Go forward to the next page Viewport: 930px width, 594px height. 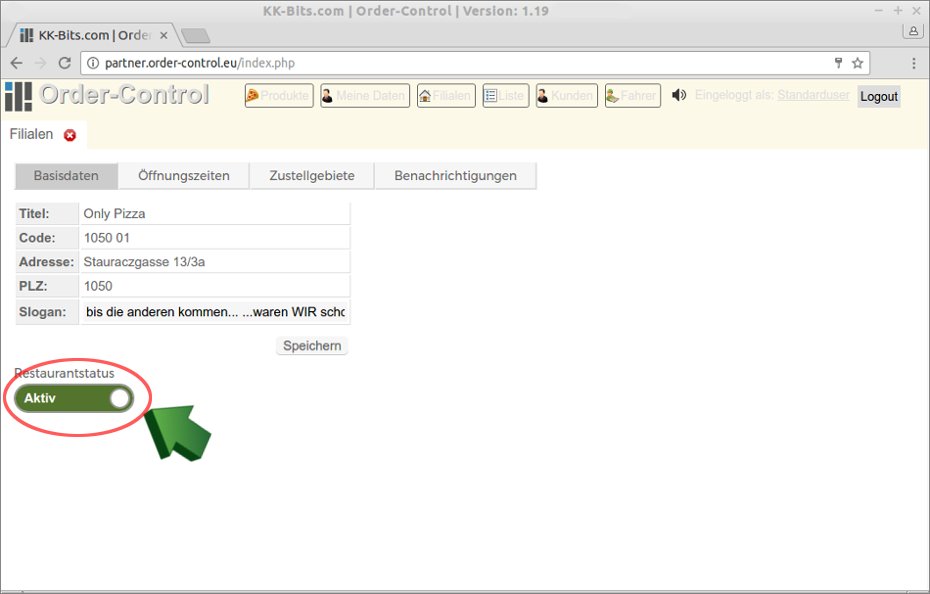(x=40, y=63)
